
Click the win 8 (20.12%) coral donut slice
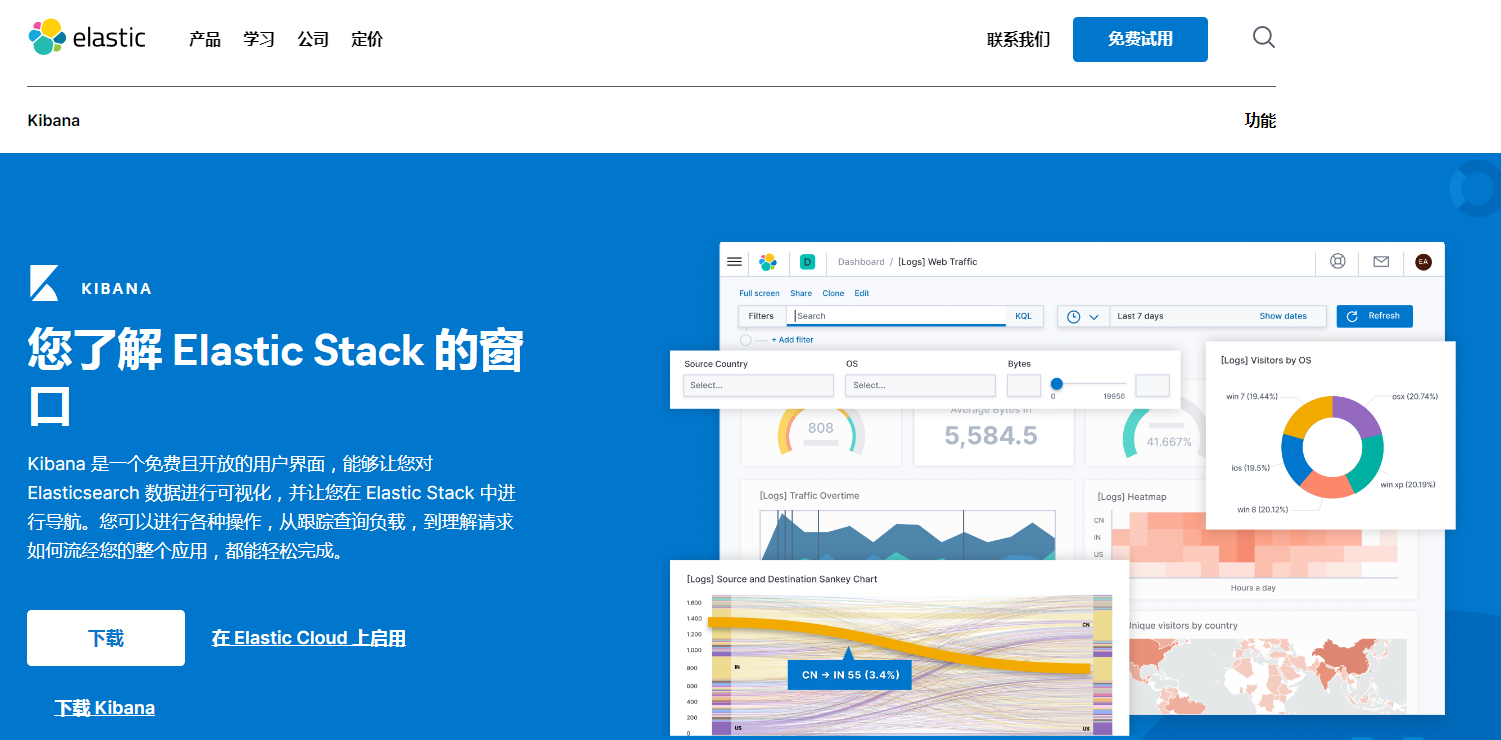click(x=1325, y=485)
